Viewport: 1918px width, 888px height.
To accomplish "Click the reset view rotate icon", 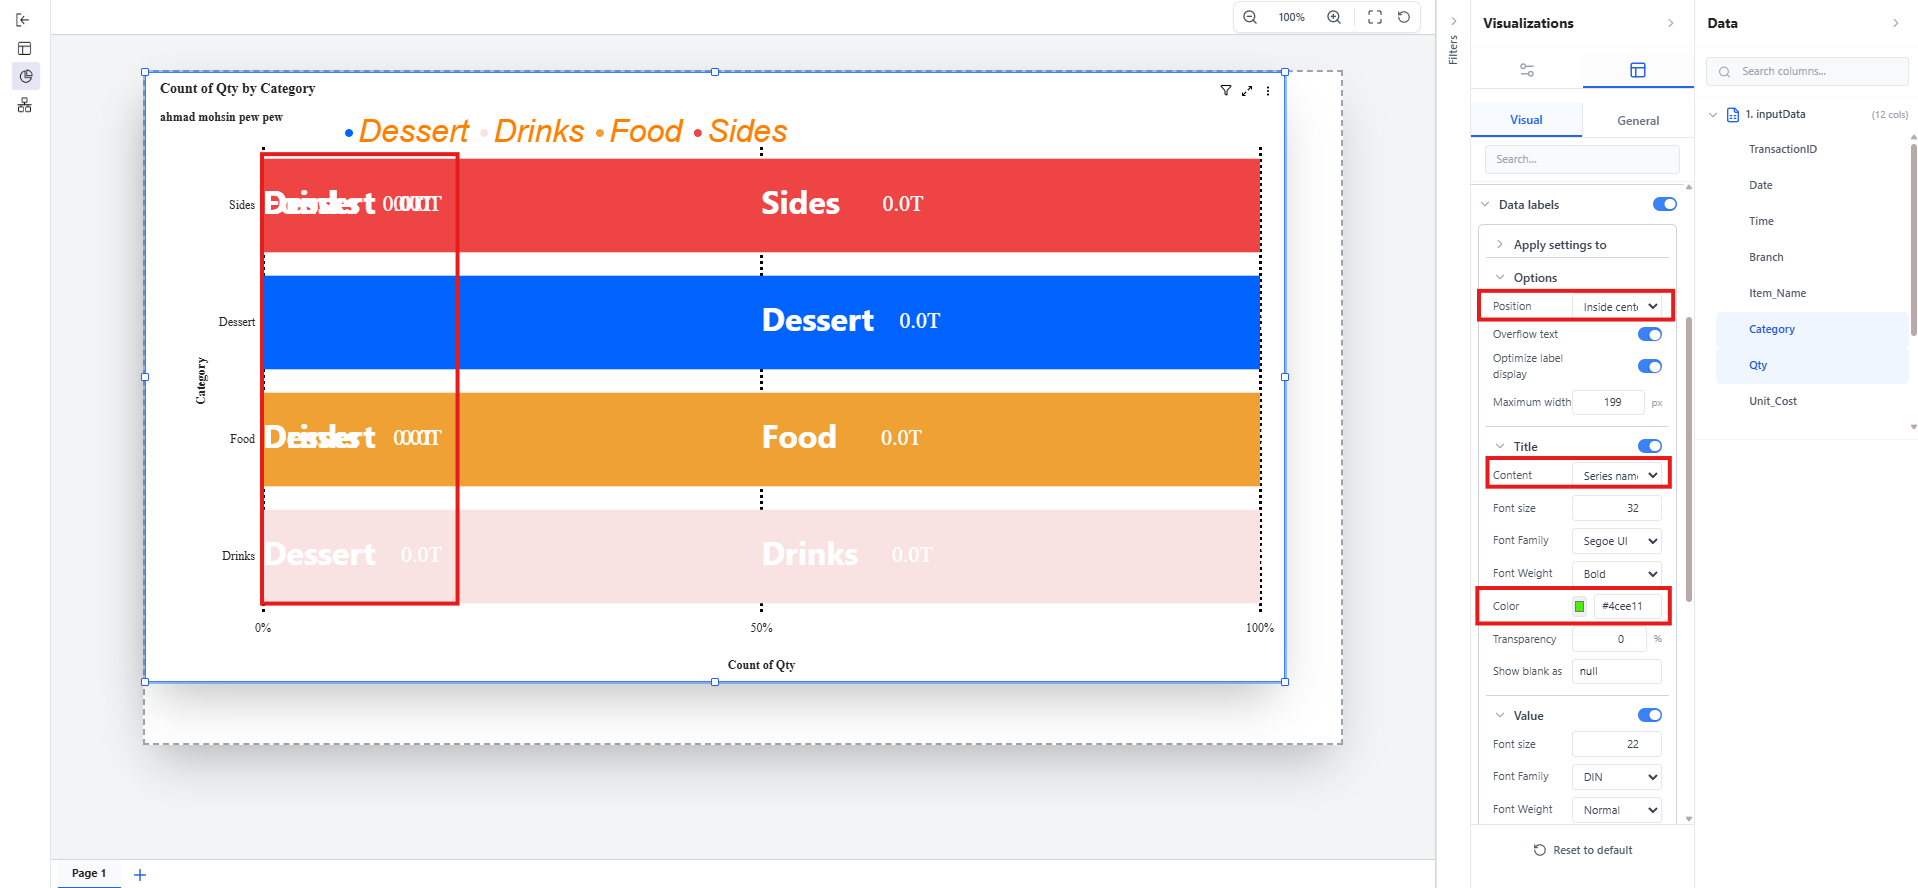I will 1404,17.
